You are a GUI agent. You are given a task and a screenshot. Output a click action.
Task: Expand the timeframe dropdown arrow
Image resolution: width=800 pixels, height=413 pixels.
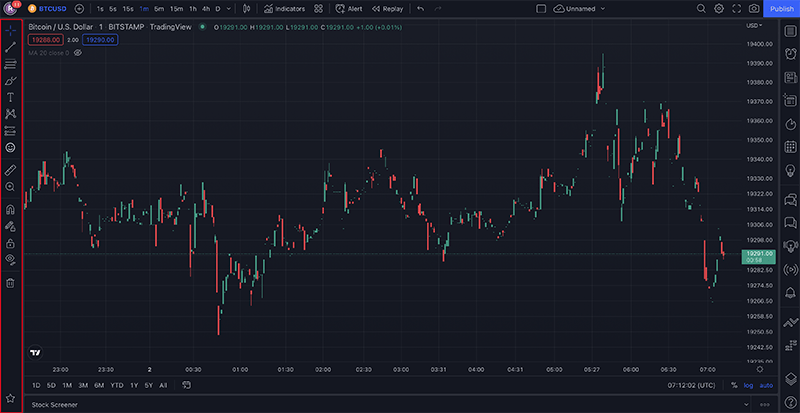point(228,9)
